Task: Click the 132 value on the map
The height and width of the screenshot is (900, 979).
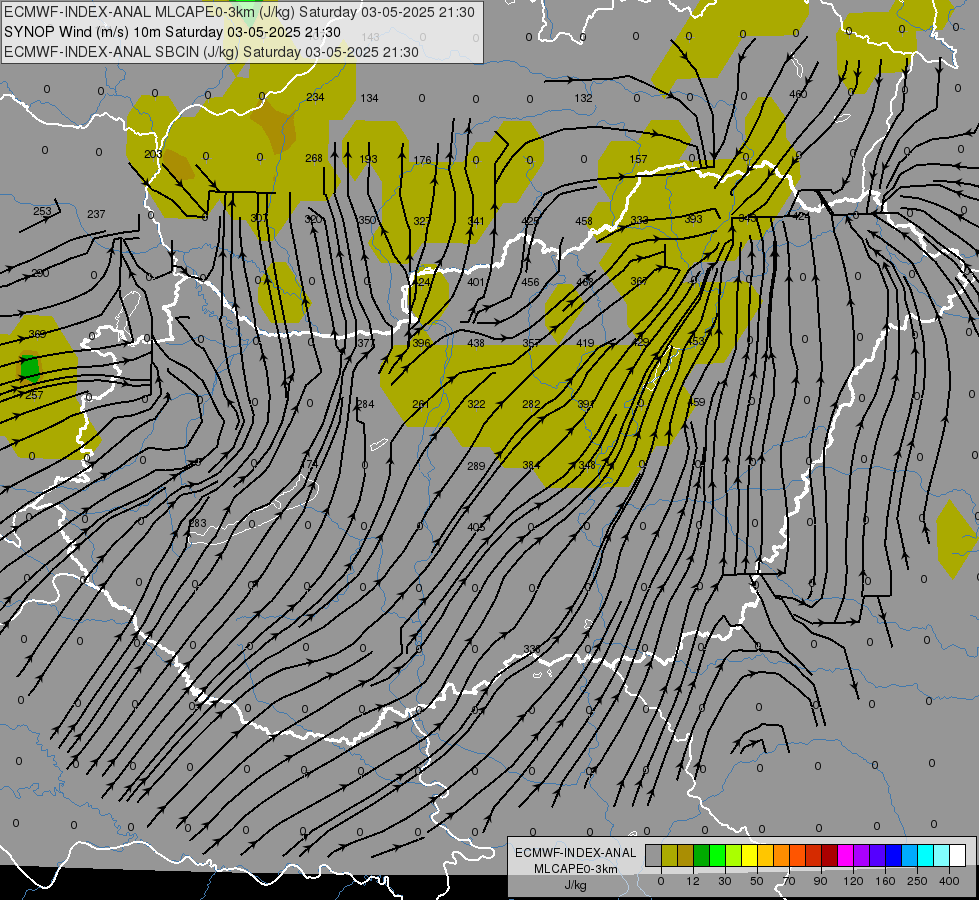Action: pyautogui.click(x=583, y=98)
